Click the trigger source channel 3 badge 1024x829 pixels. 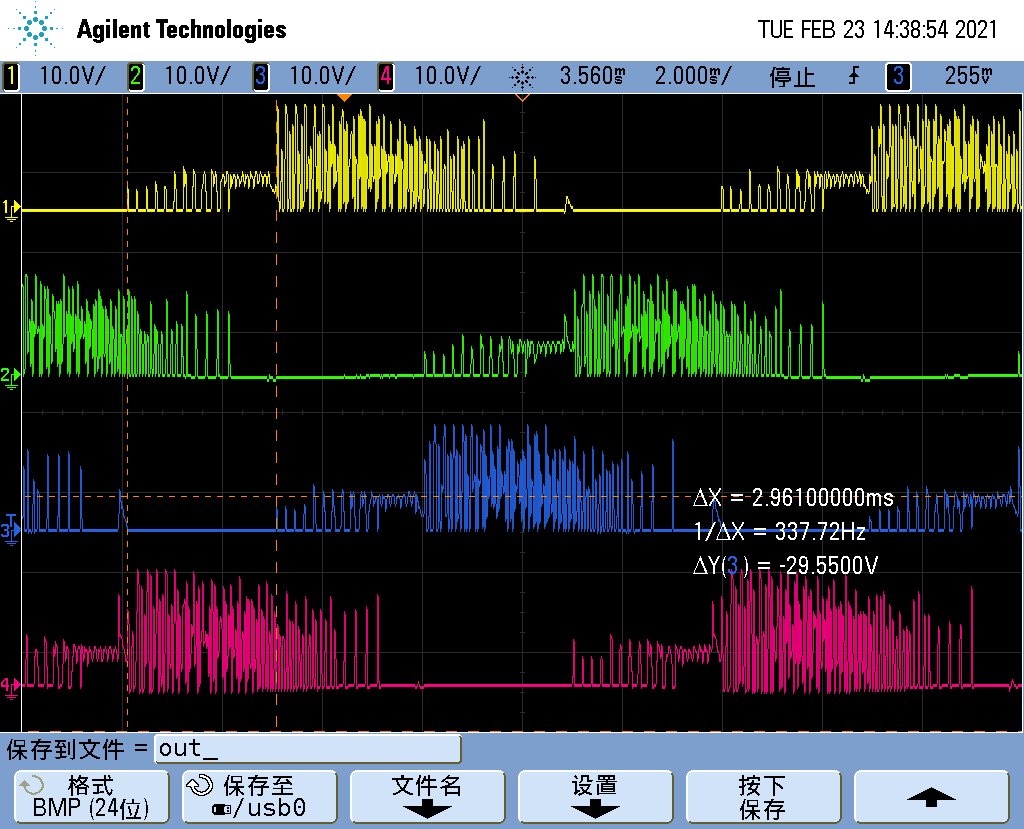click(898, 76)
